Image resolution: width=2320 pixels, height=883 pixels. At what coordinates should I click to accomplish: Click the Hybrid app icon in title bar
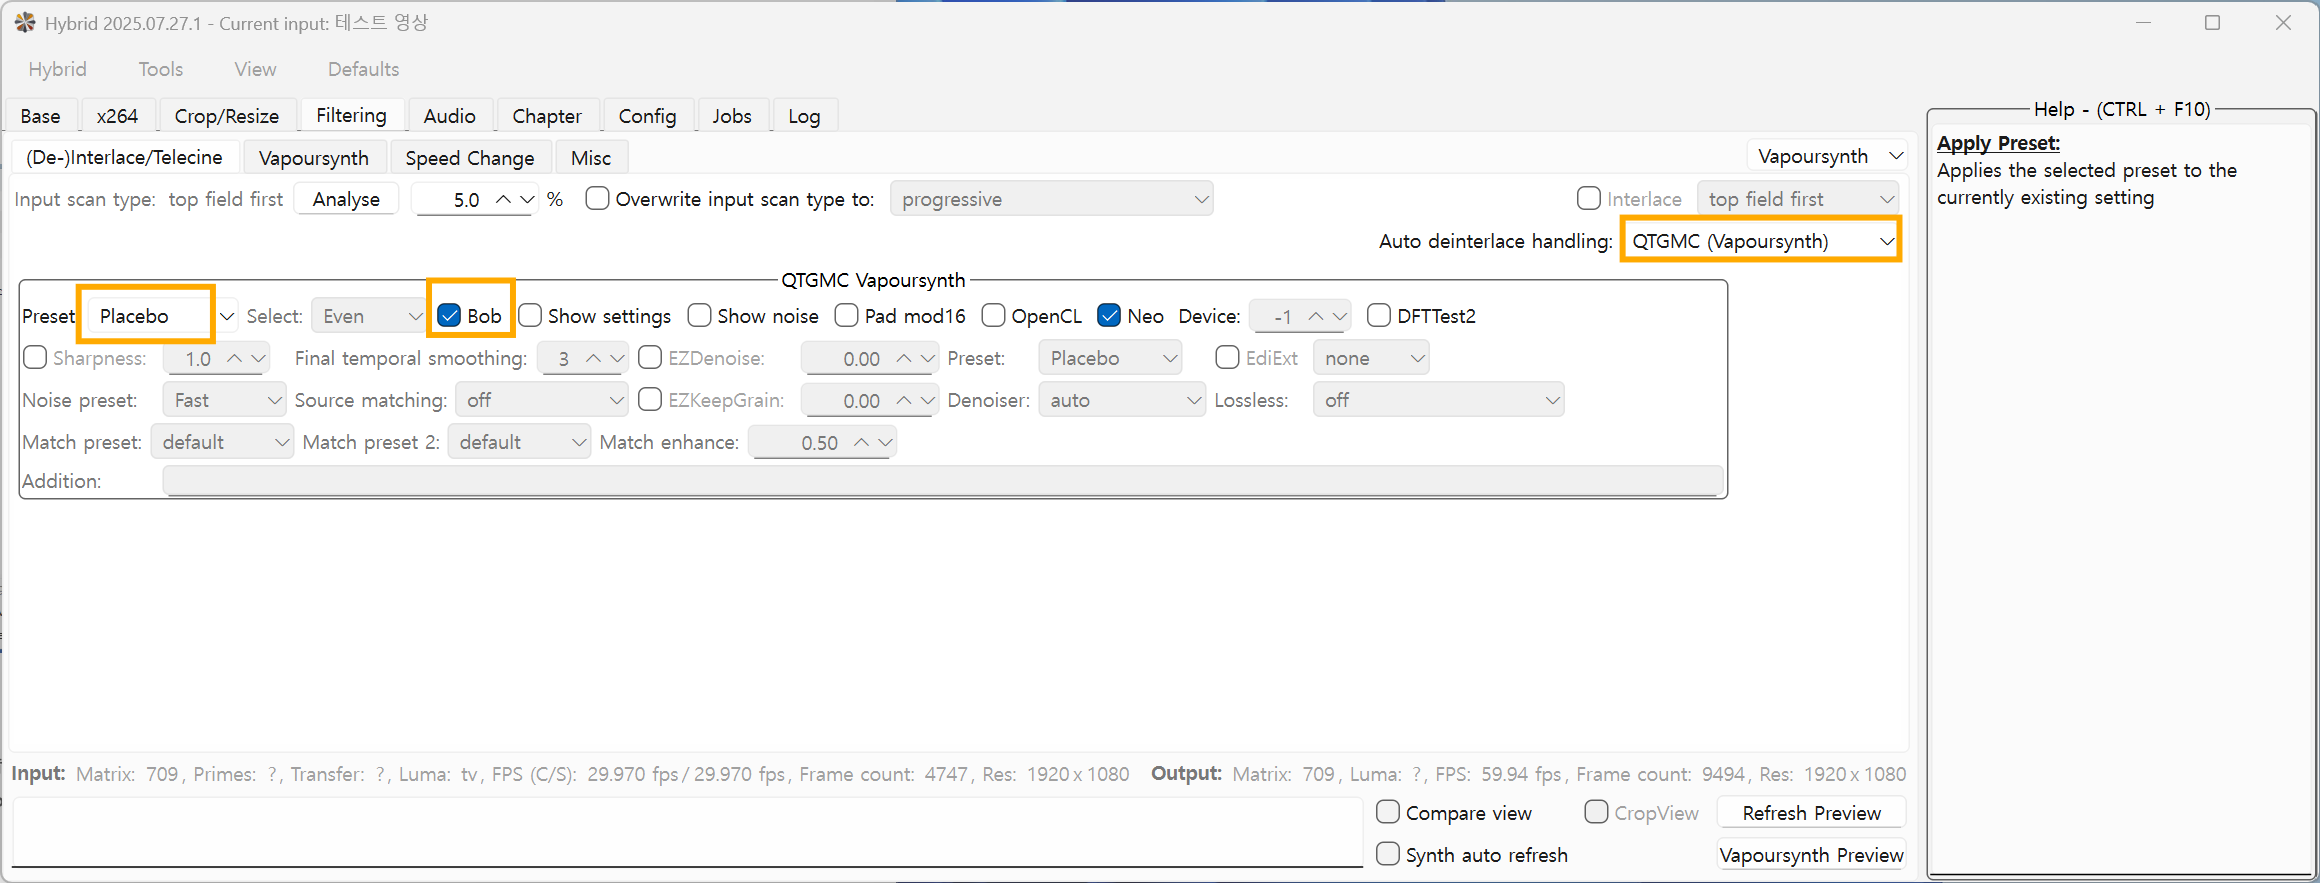click(x=25, y=22)
